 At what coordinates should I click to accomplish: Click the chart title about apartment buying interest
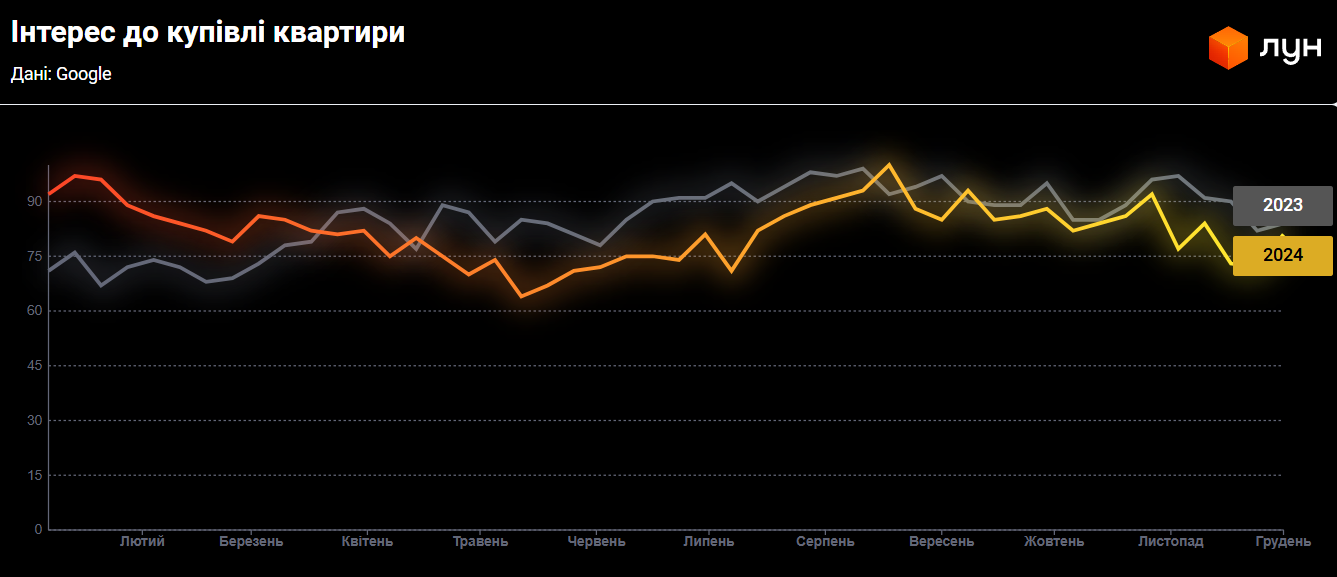pos(208,33)
